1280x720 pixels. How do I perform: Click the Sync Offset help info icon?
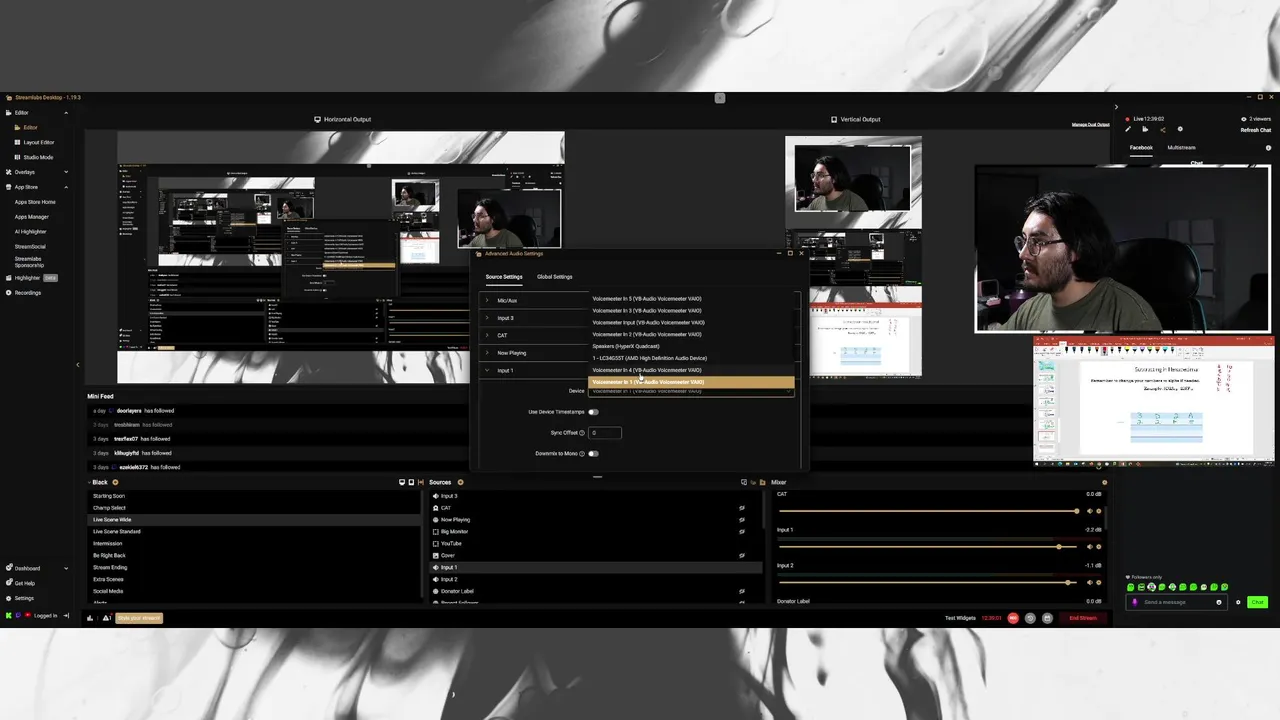[x=582, y=433]
